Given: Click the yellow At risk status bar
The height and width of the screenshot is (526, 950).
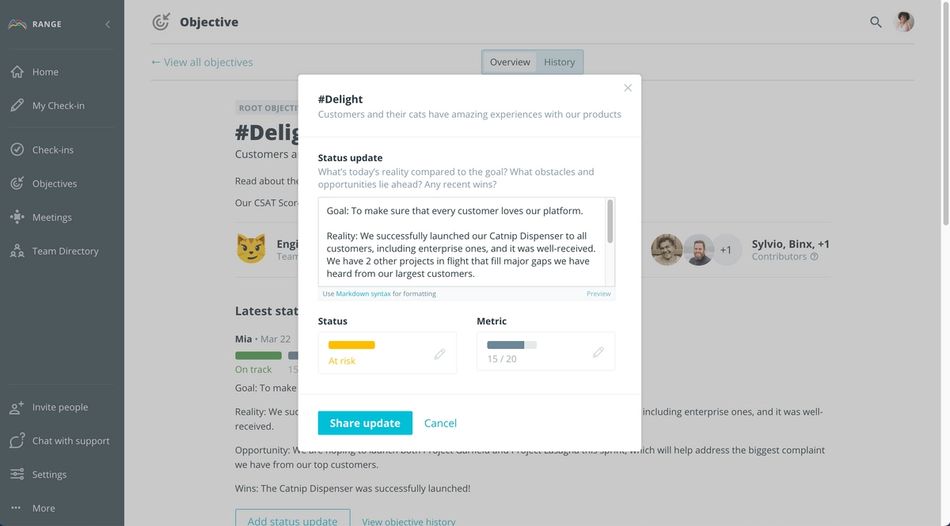Looking at the screenshot, I should tap(351, 345).
